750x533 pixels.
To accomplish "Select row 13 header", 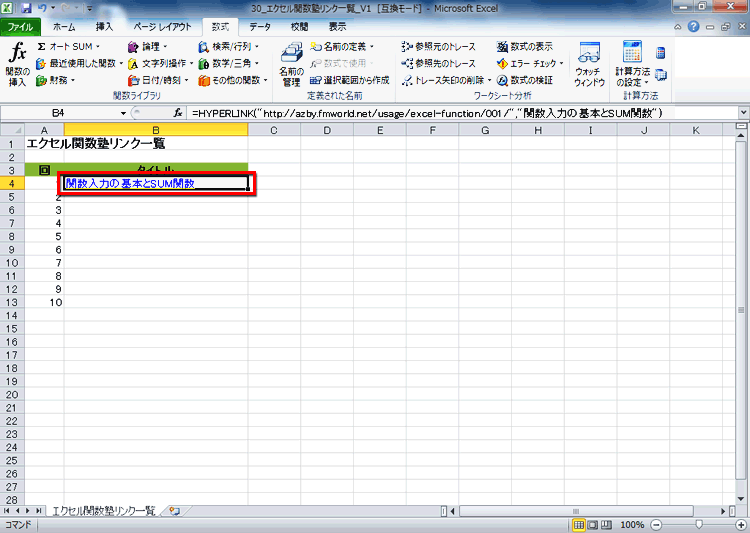I will [x=12, y=302].
